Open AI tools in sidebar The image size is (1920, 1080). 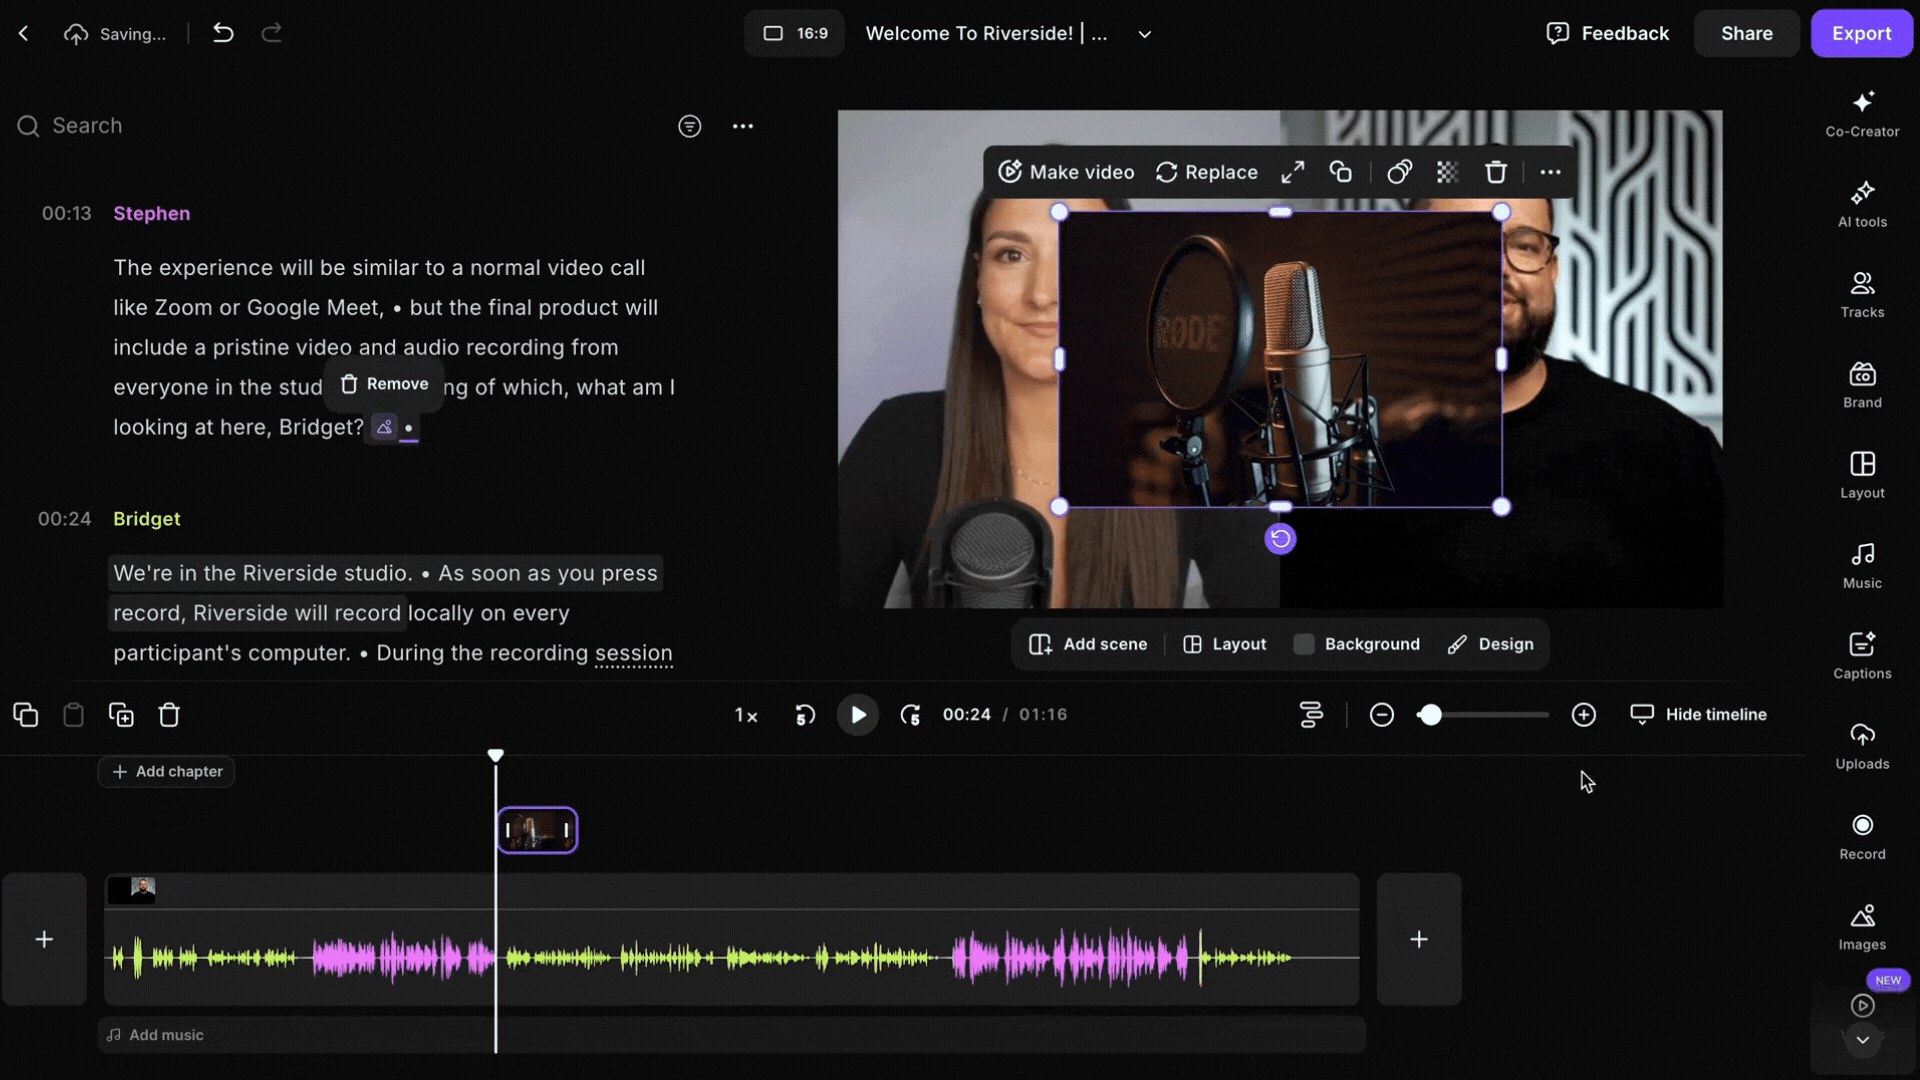click(1861, 204)
